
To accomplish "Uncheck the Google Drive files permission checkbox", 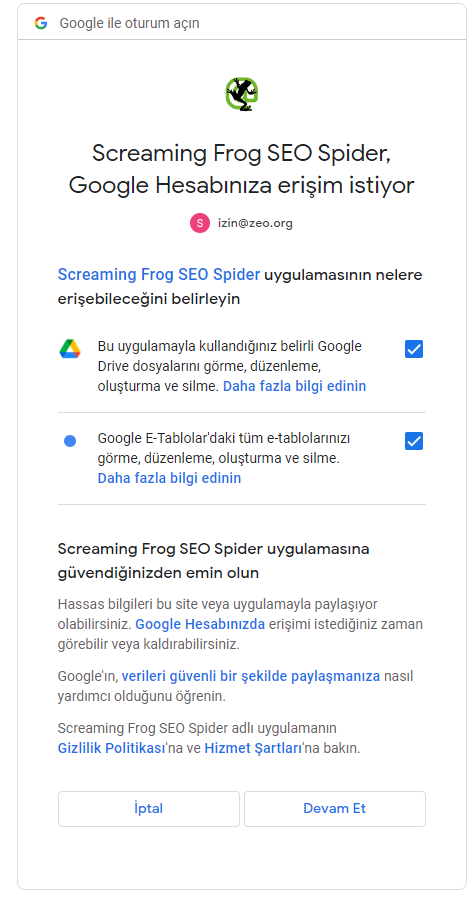I will [414, 349].
